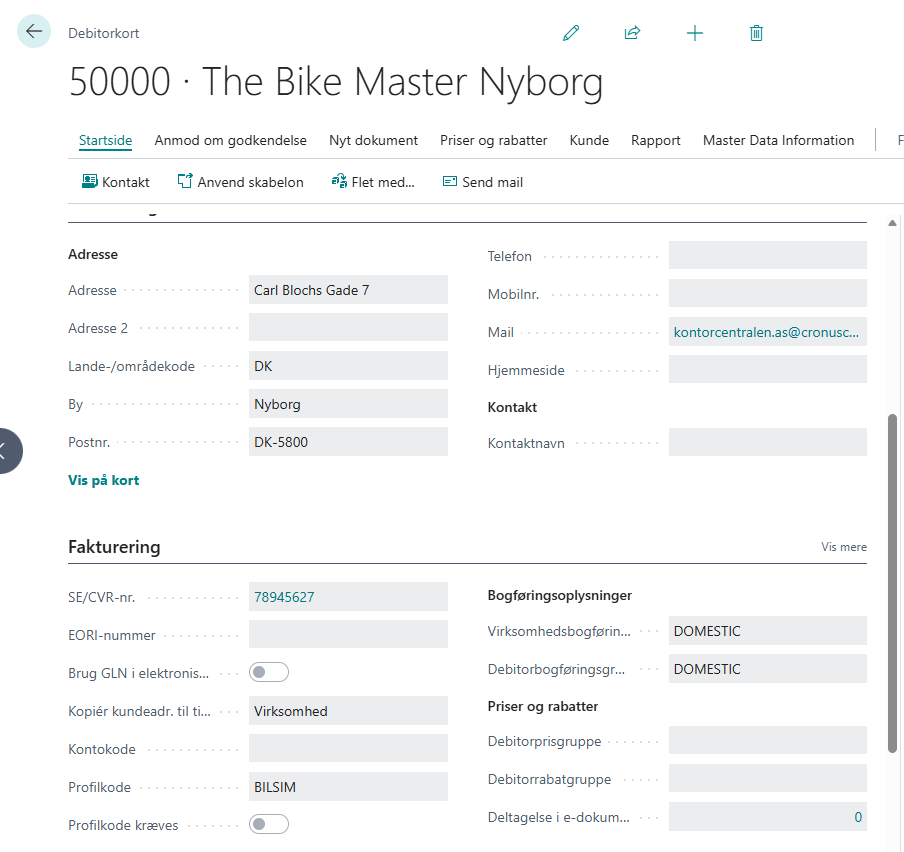Open the Debitorbogføringsgruppe field showing DOMESTIC

pos(768,669)
